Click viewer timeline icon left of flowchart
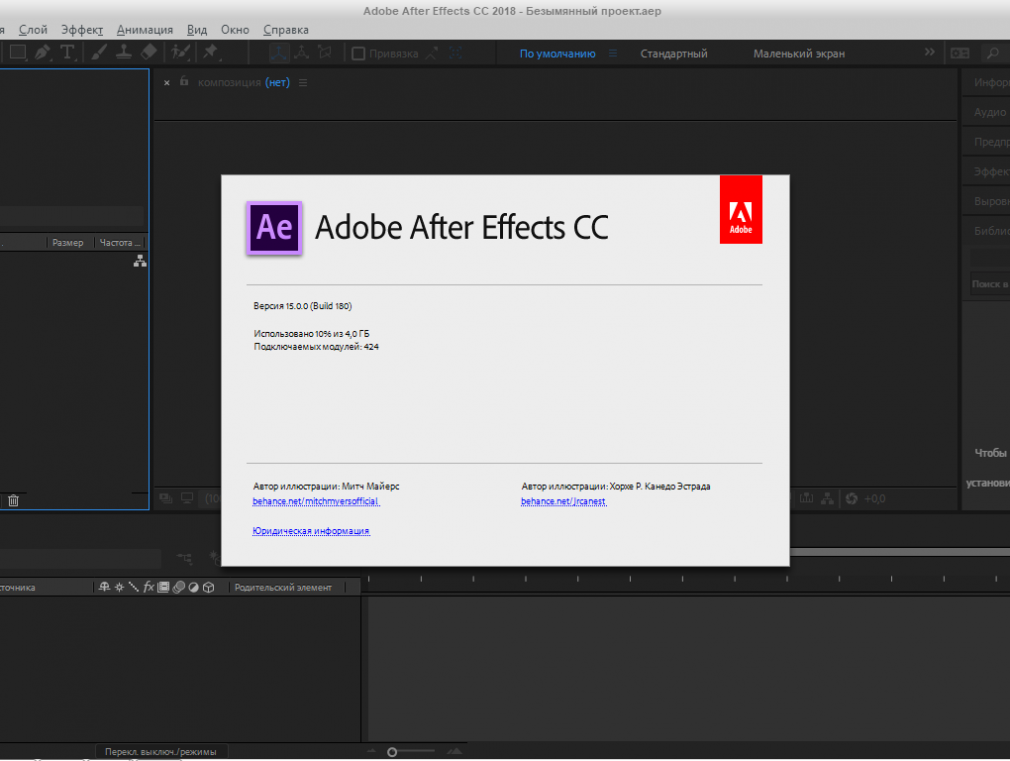The height and width of the screenshot is (761, 1010). [806, 498]
